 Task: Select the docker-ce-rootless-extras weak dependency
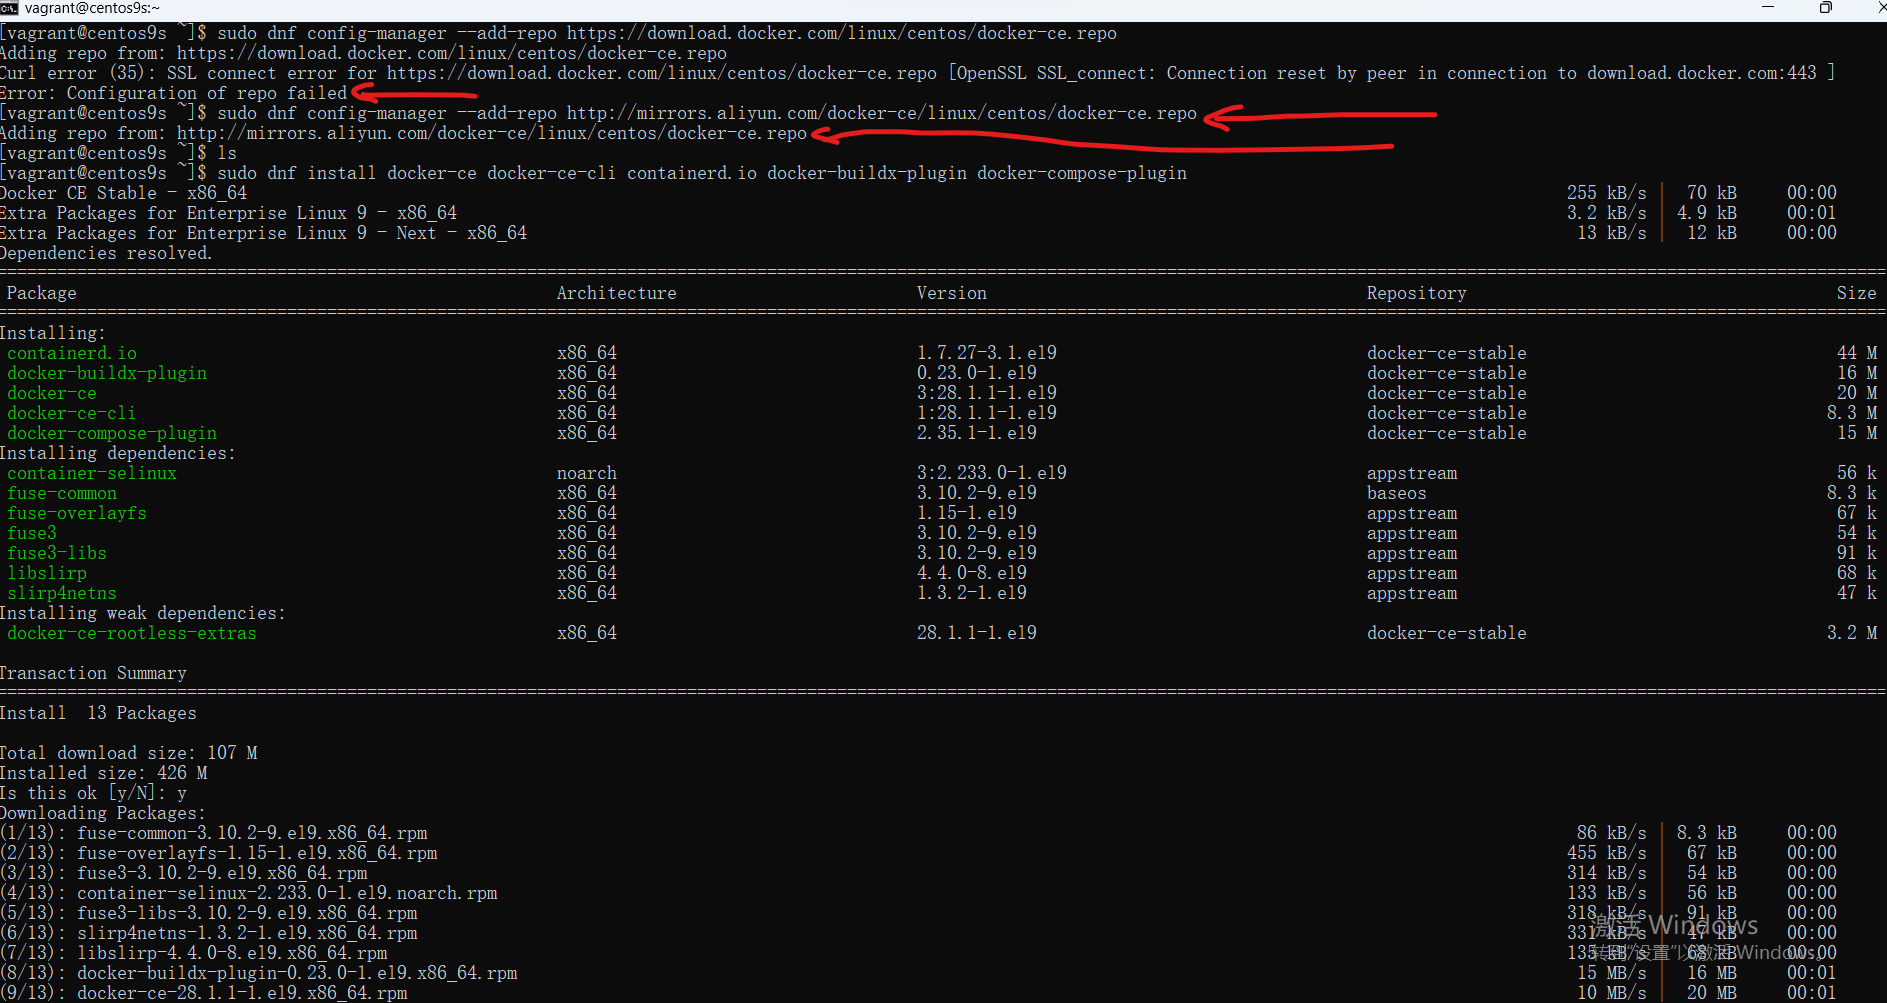131,632
